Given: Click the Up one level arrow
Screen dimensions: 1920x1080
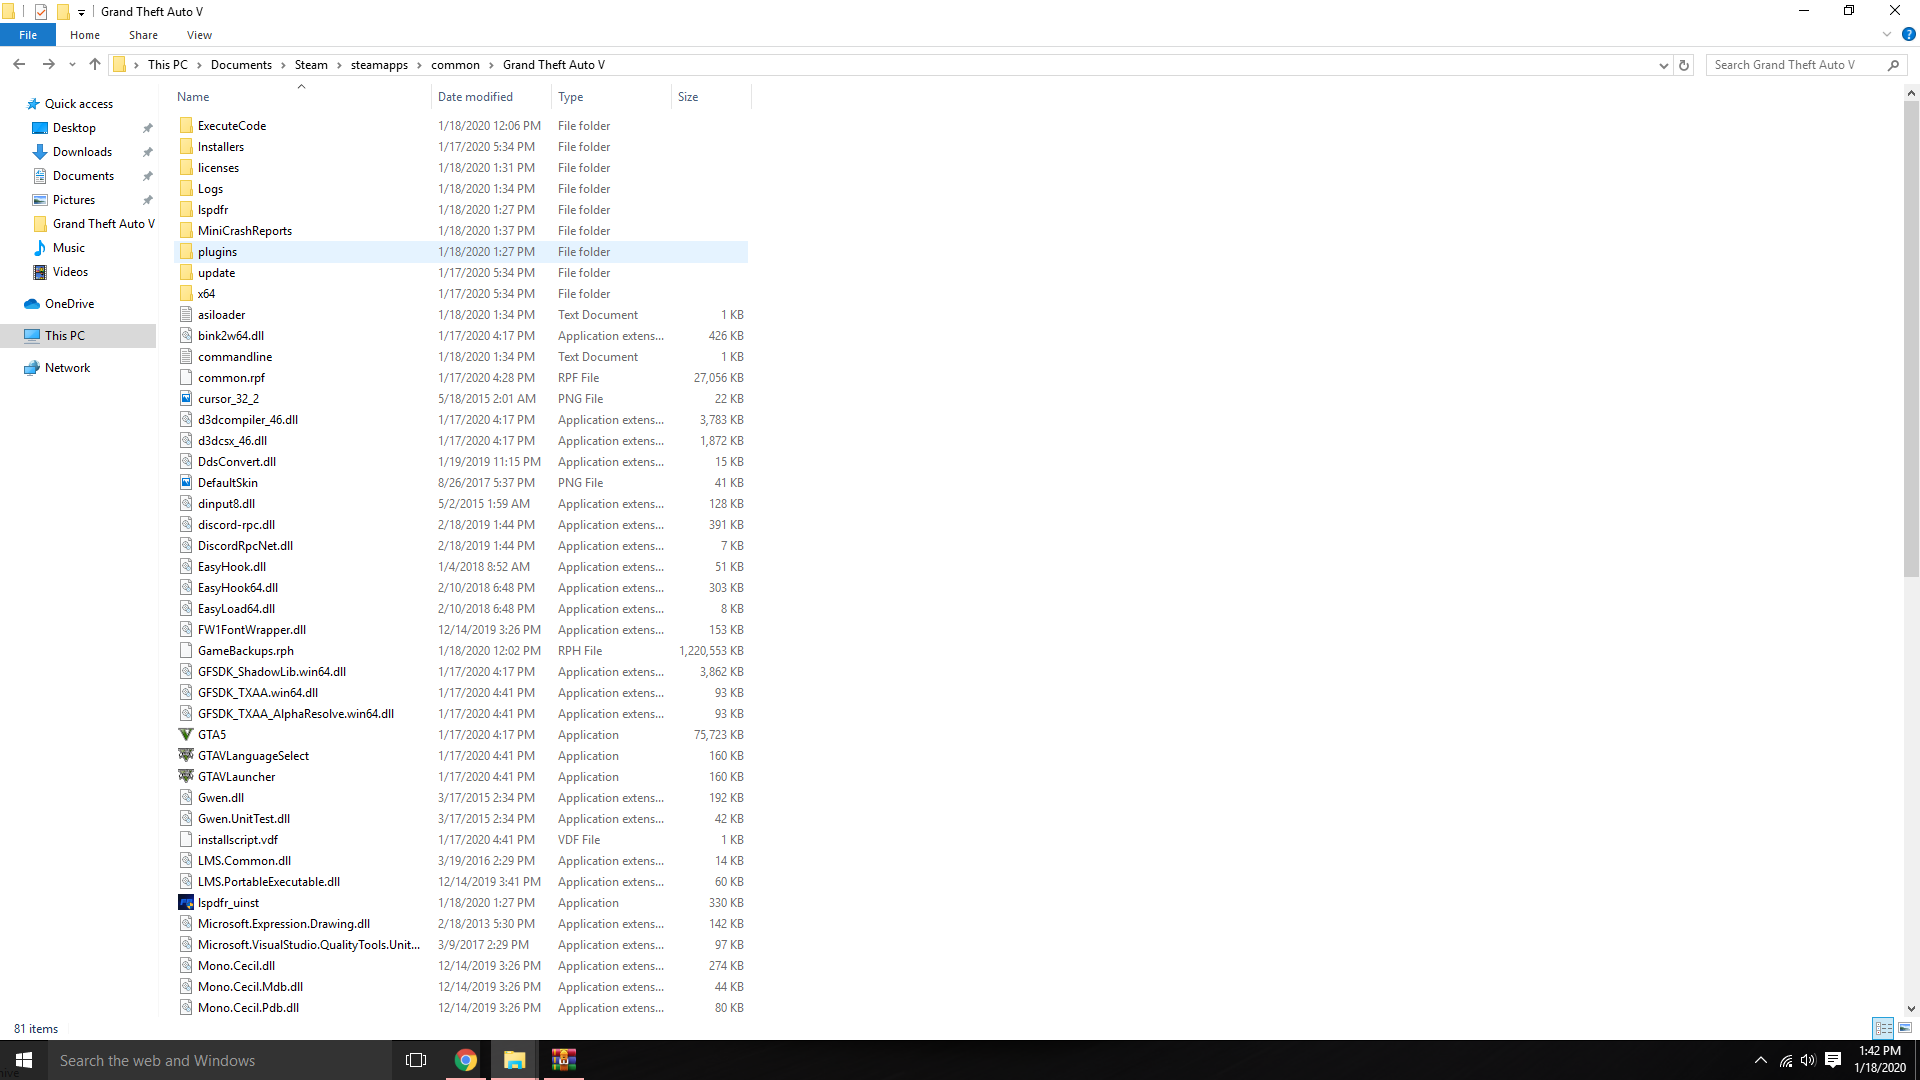Looking at the screenshot, I should coord(95,64).
